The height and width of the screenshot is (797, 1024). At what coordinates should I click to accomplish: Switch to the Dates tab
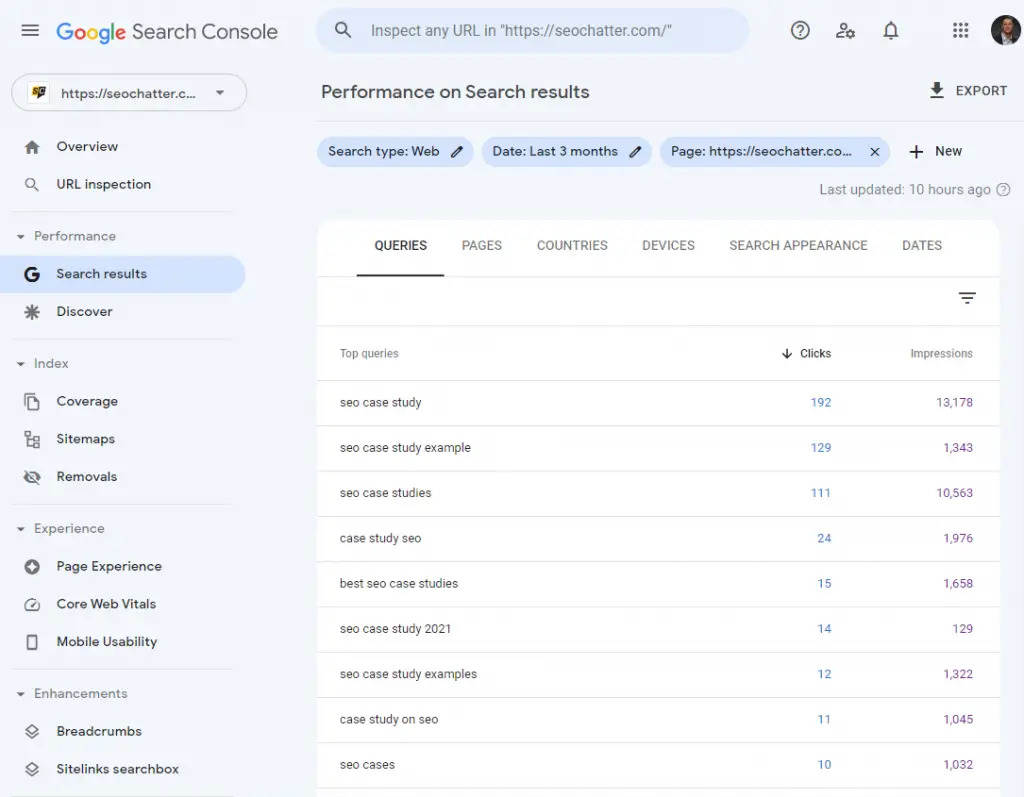point(921,246)
